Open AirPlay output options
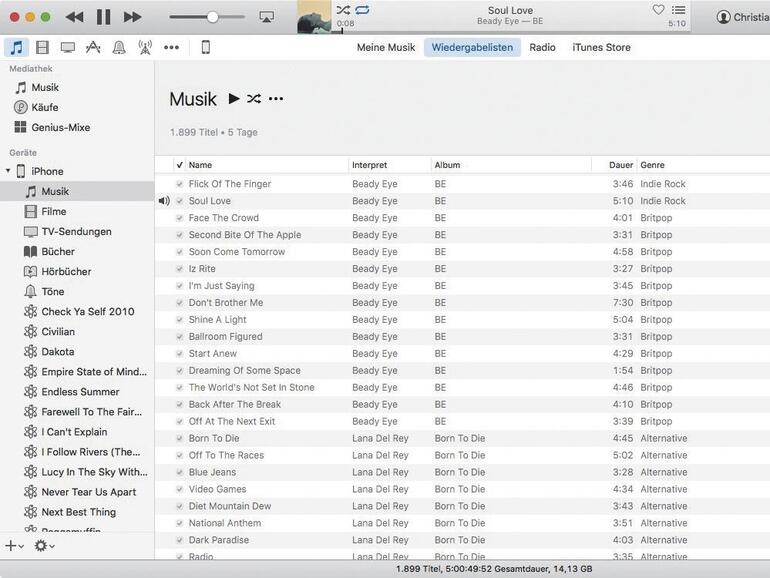 [x=266, y=17]
